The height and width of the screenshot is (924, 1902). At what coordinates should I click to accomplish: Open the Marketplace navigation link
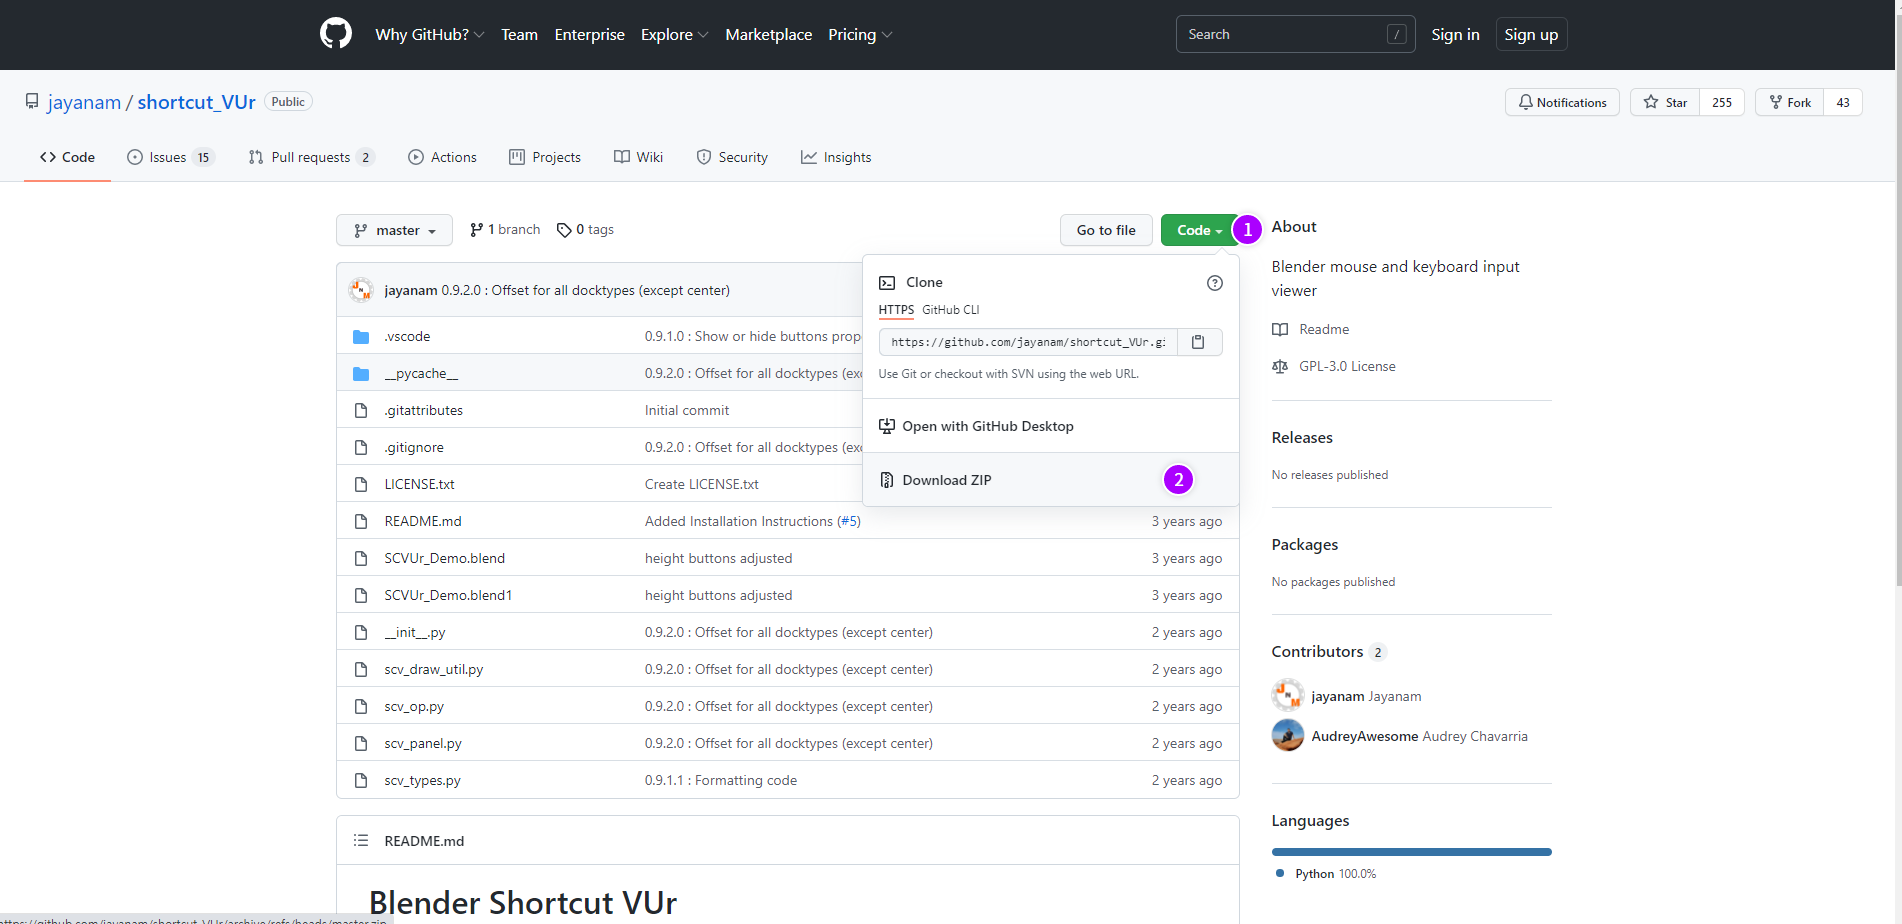pyautogui.click(x=768, y=34)
